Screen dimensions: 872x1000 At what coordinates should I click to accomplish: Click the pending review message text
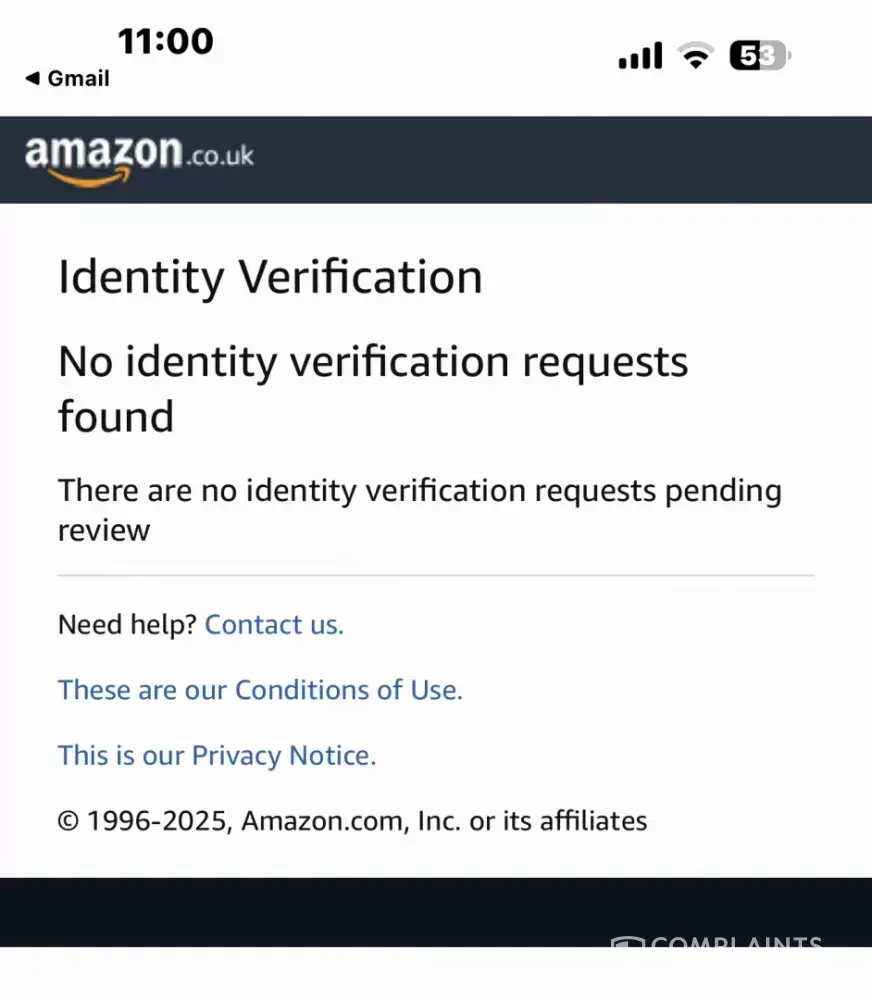[419, 509]
